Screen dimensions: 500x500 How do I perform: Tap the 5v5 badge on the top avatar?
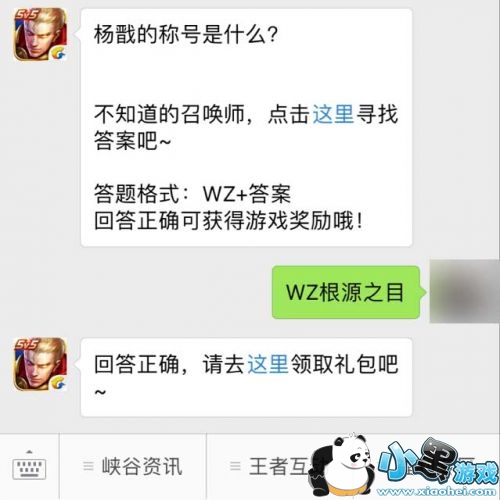pyautogui.click(x=26, y=15)
